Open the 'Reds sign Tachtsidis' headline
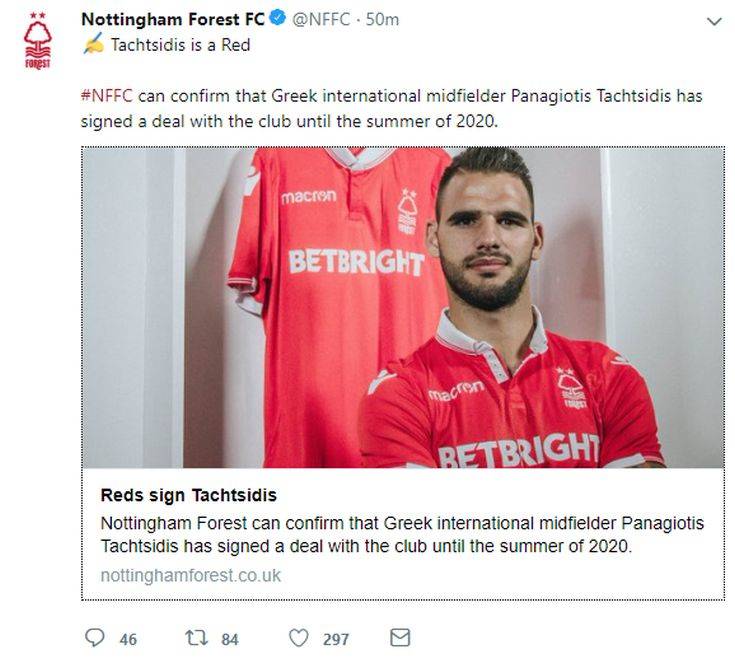The image size is (735, 659). 189,495
